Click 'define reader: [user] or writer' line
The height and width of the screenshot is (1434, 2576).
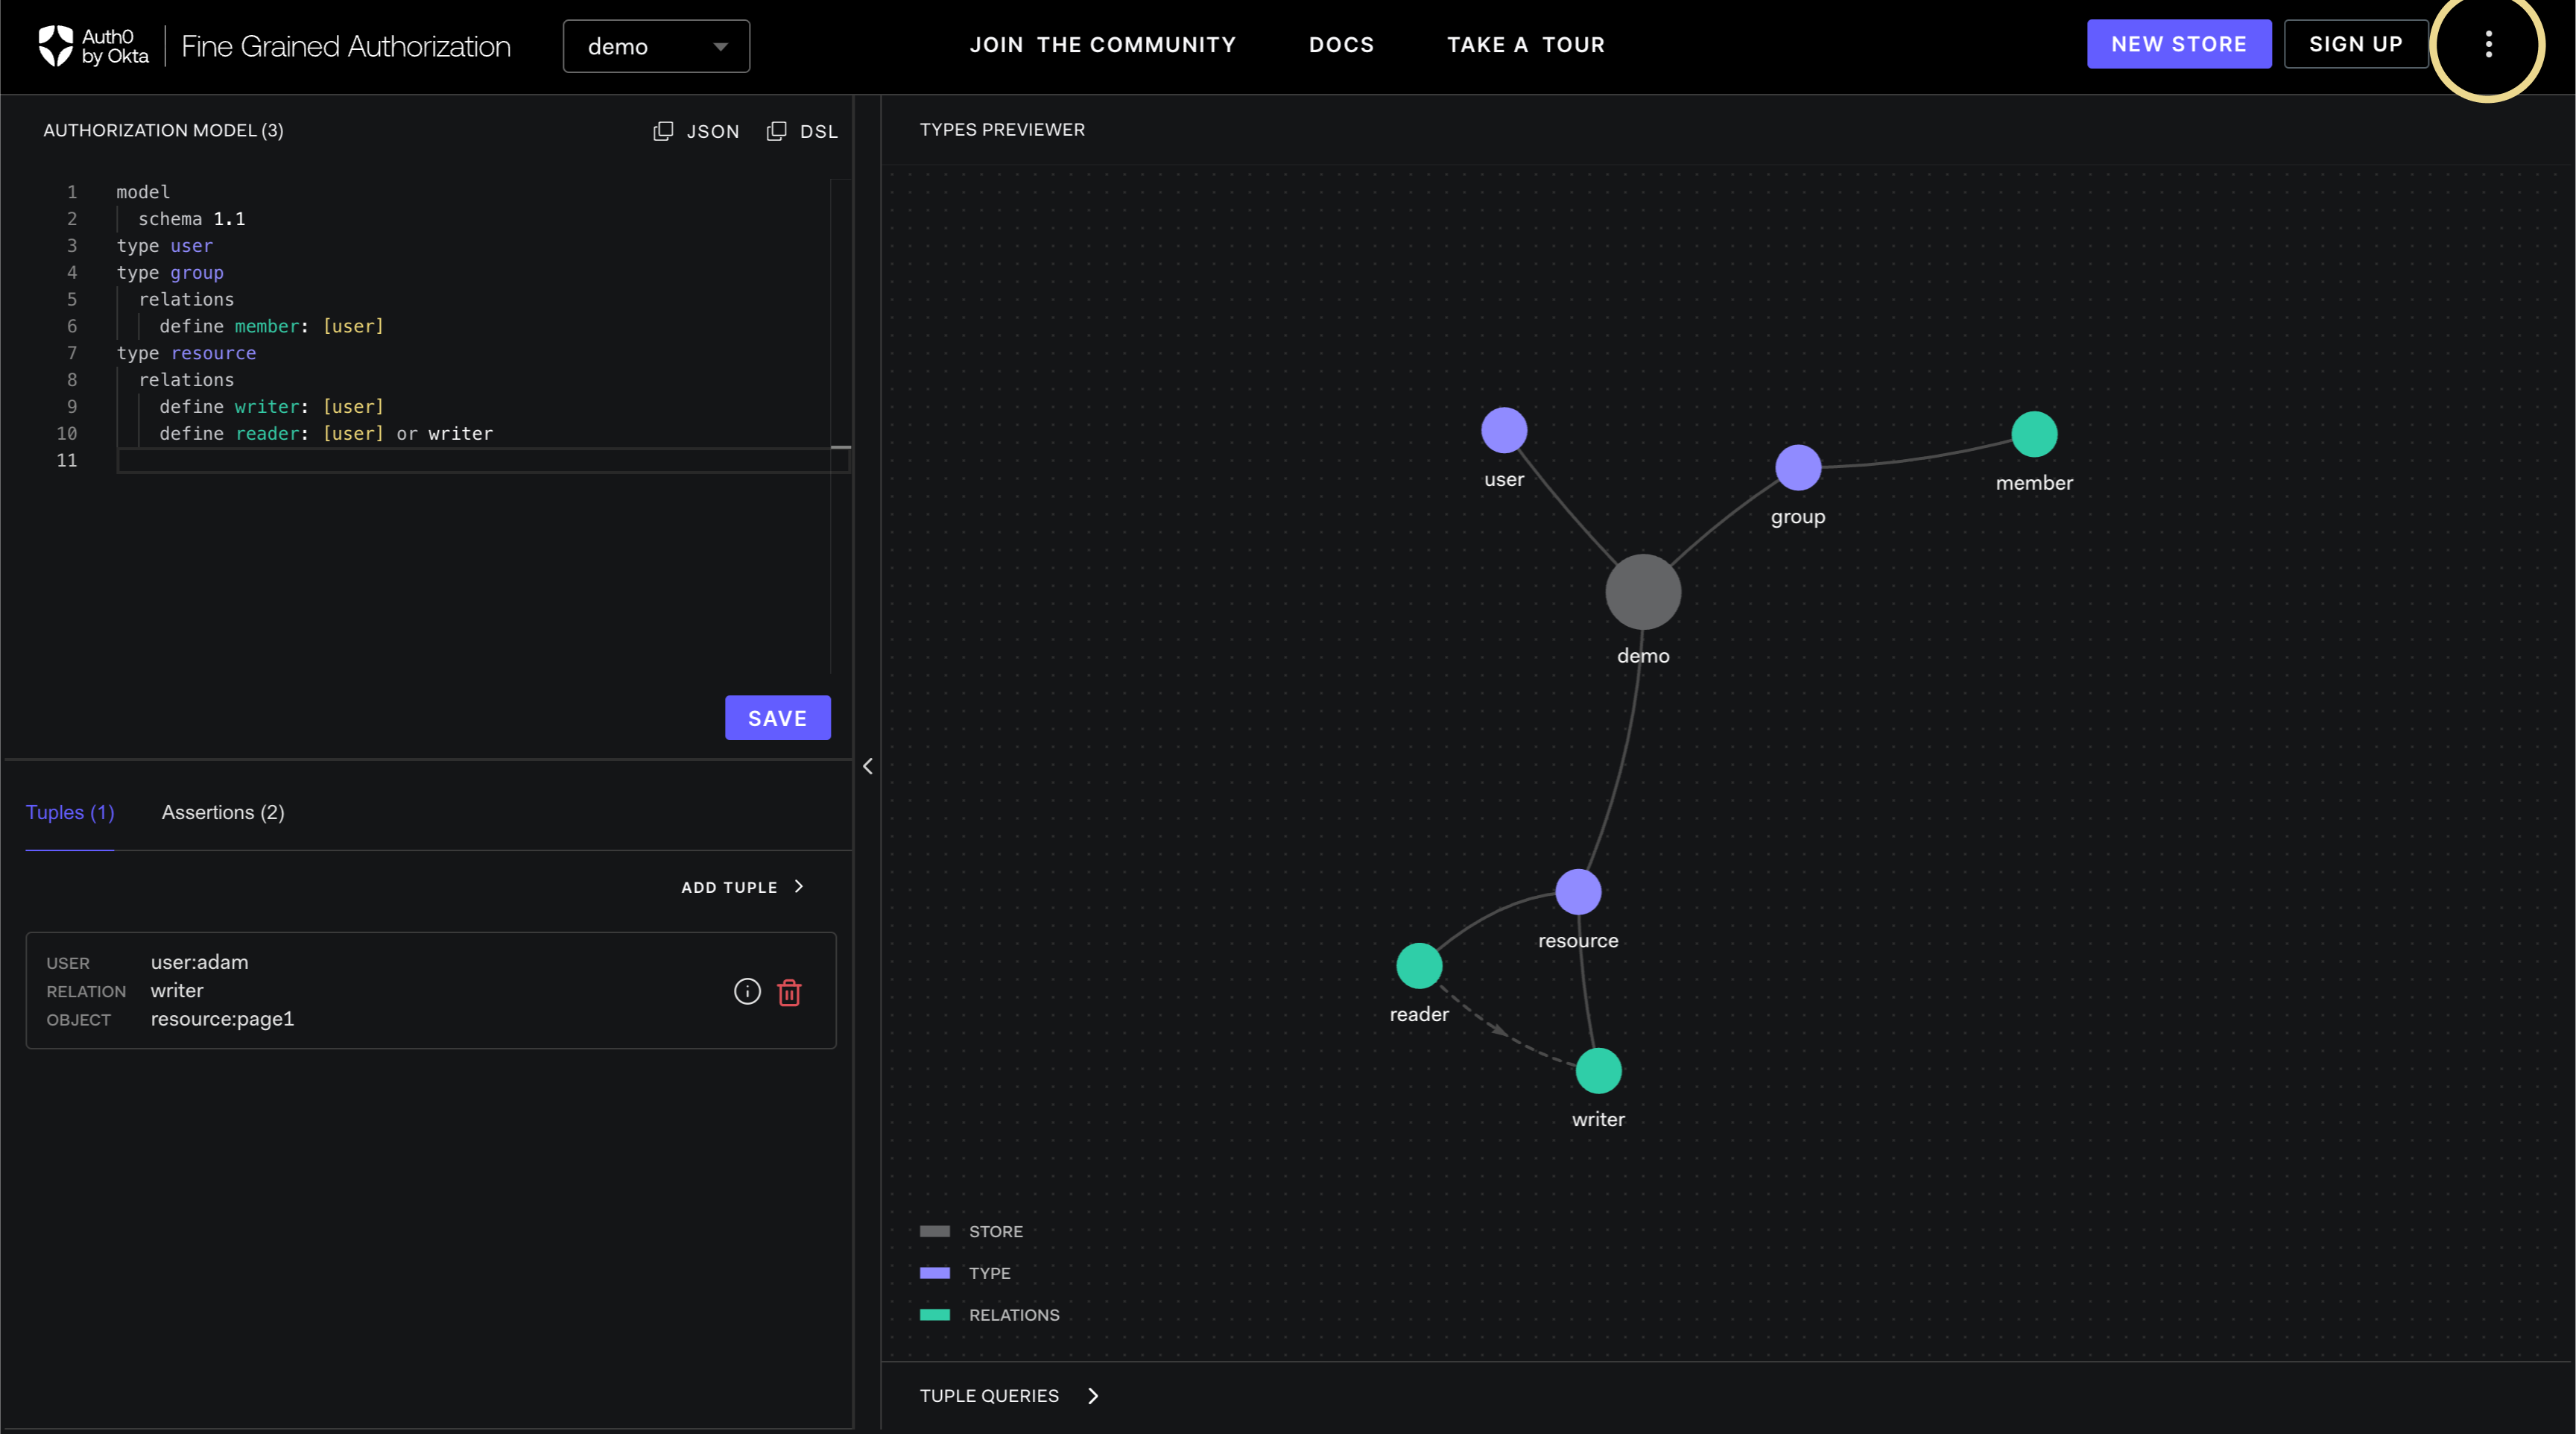click(x=326, y=433)
